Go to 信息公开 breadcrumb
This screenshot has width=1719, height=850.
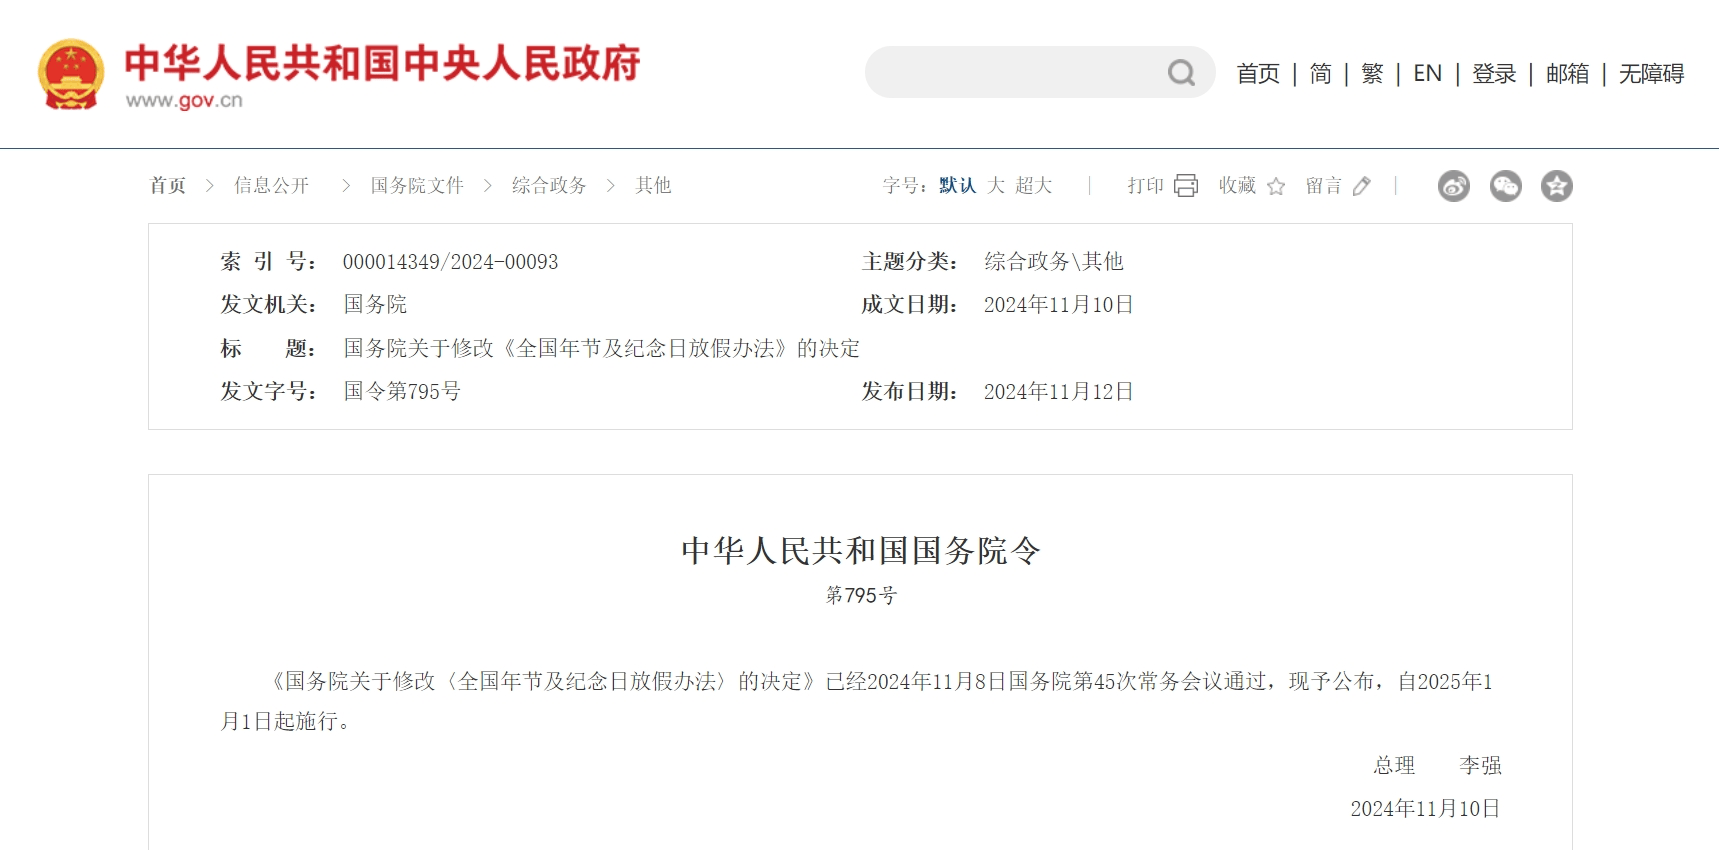click(x=271, y=186)
